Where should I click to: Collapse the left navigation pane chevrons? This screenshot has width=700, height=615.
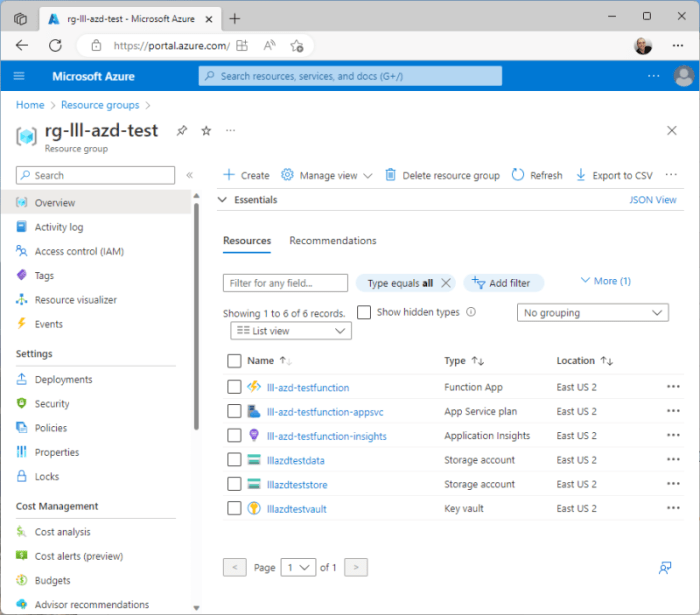pyautogui.click(x=189, y=175)
